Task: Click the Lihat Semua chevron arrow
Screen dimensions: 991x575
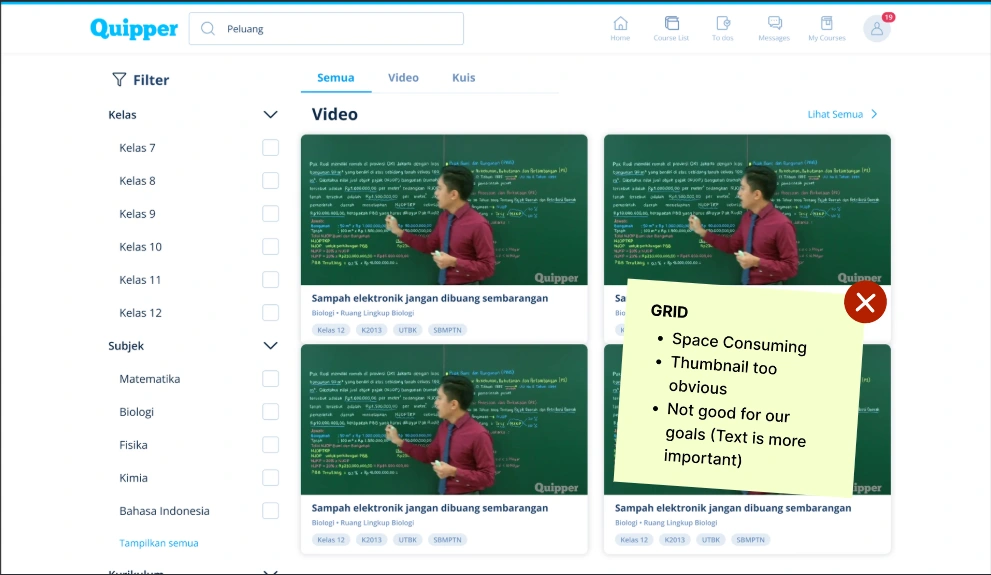Action: click(875, 114)
